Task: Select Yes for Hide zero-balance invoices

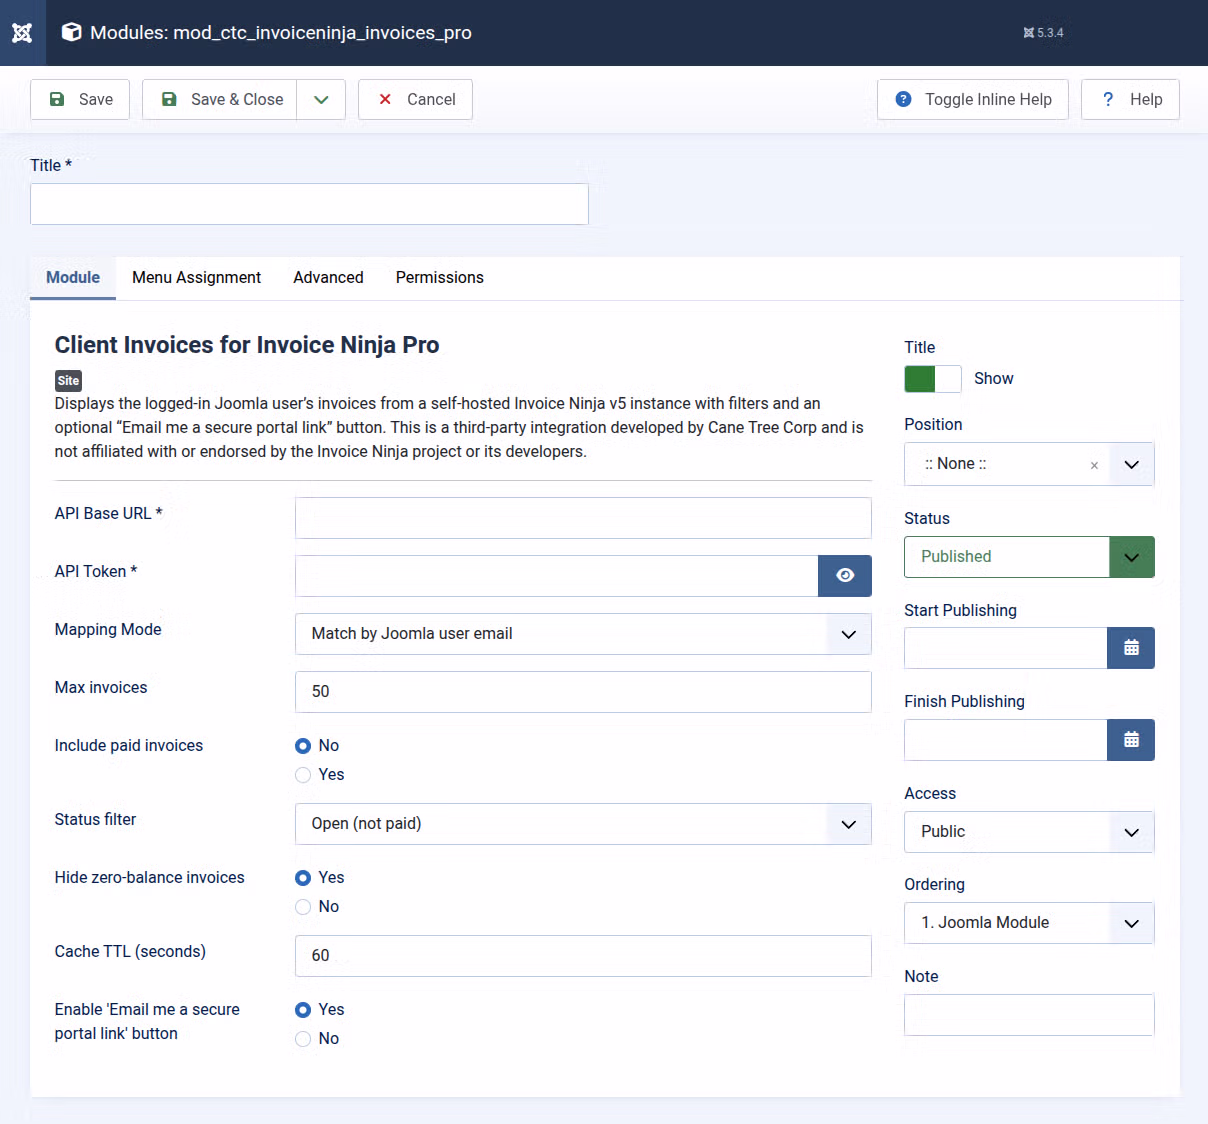Action: 303,878
